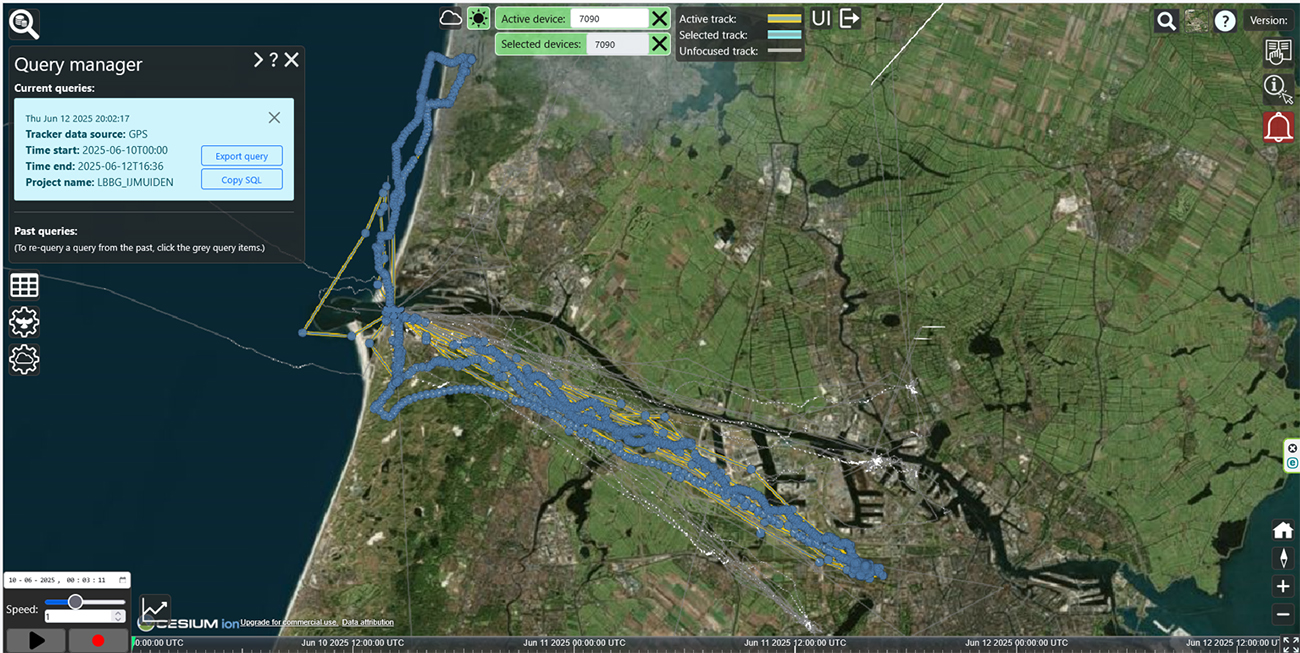
Task: Click the compass north orientation button
Action: coord(1282,558)
